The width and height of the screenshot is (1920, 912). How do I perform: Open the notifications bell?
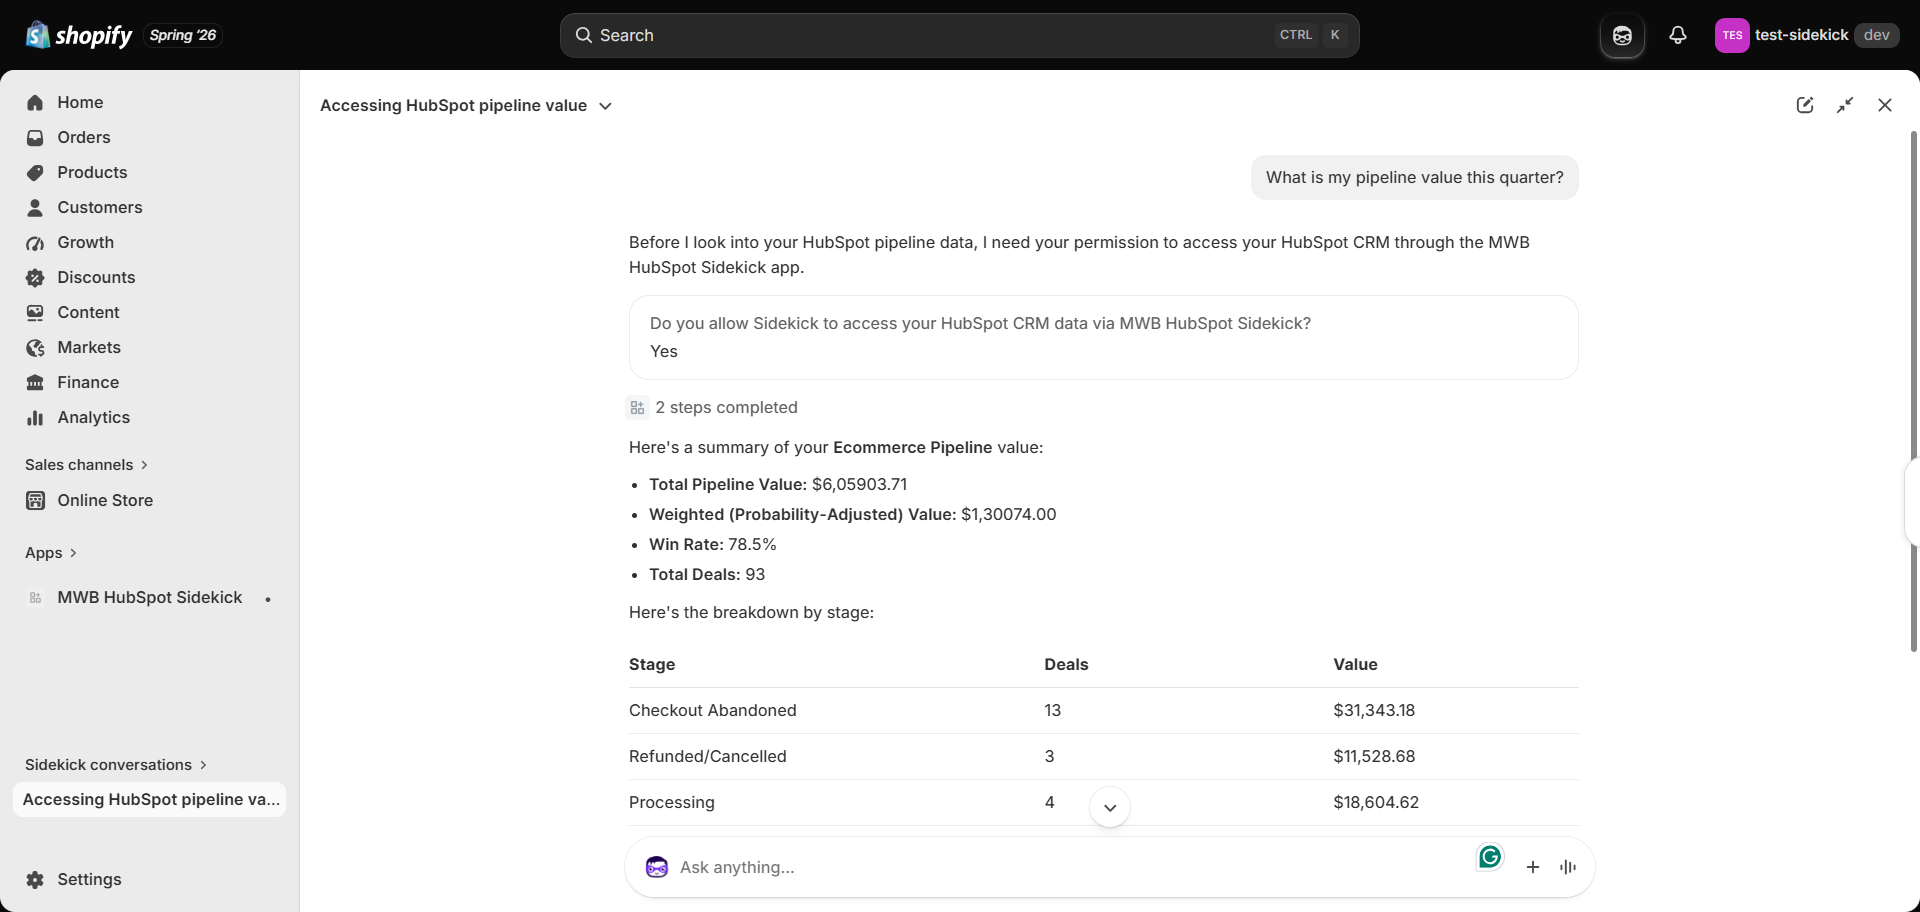coord(1678,35)
